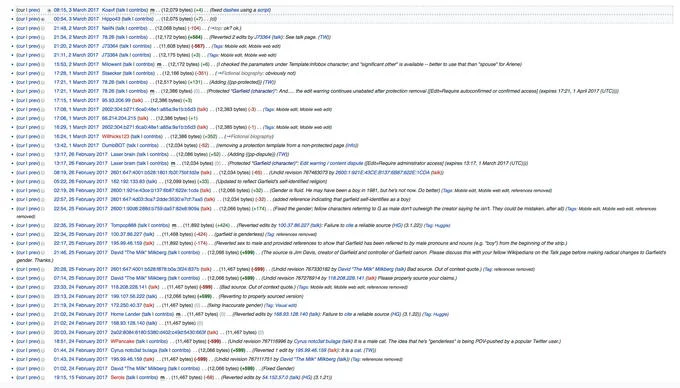Open IP 172.250.40.37 user link

126,305
